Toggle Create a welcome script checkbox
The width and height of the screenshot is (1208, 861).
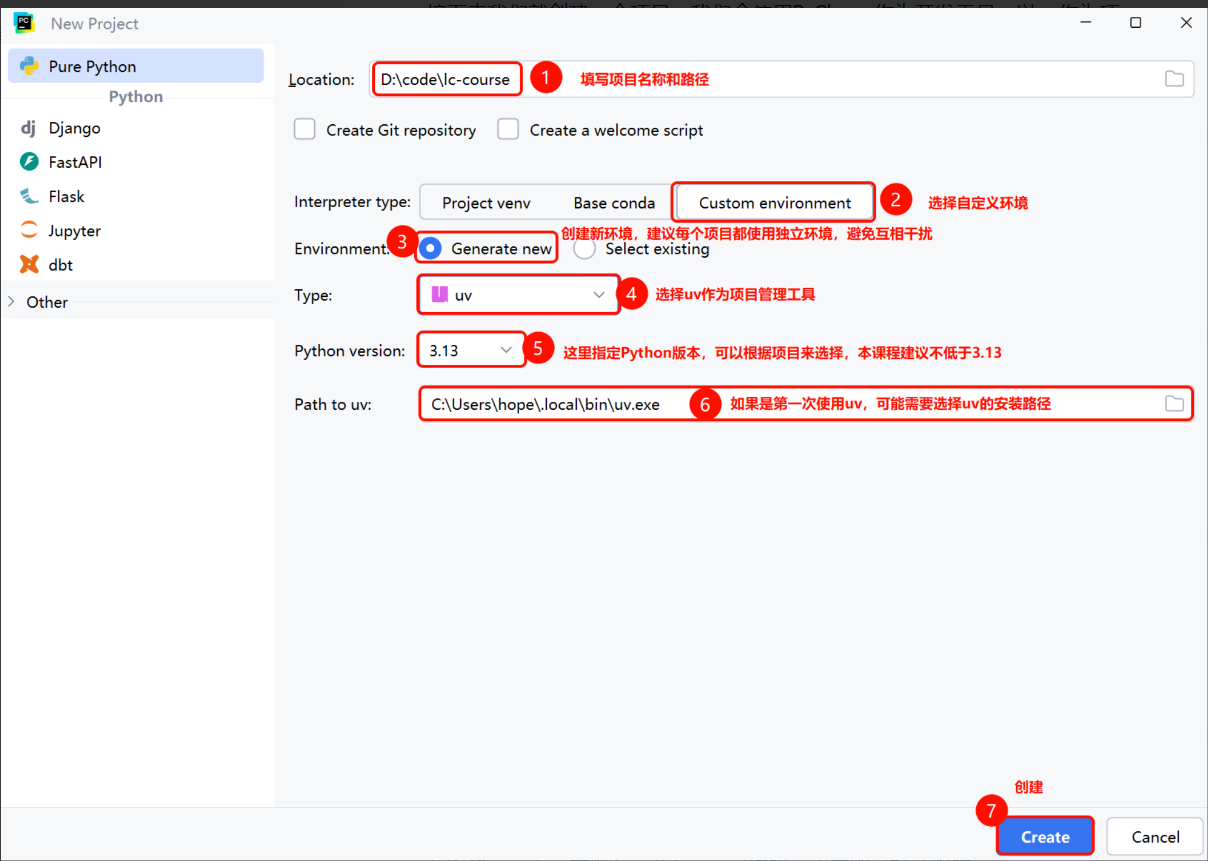(x=508, y=129)
